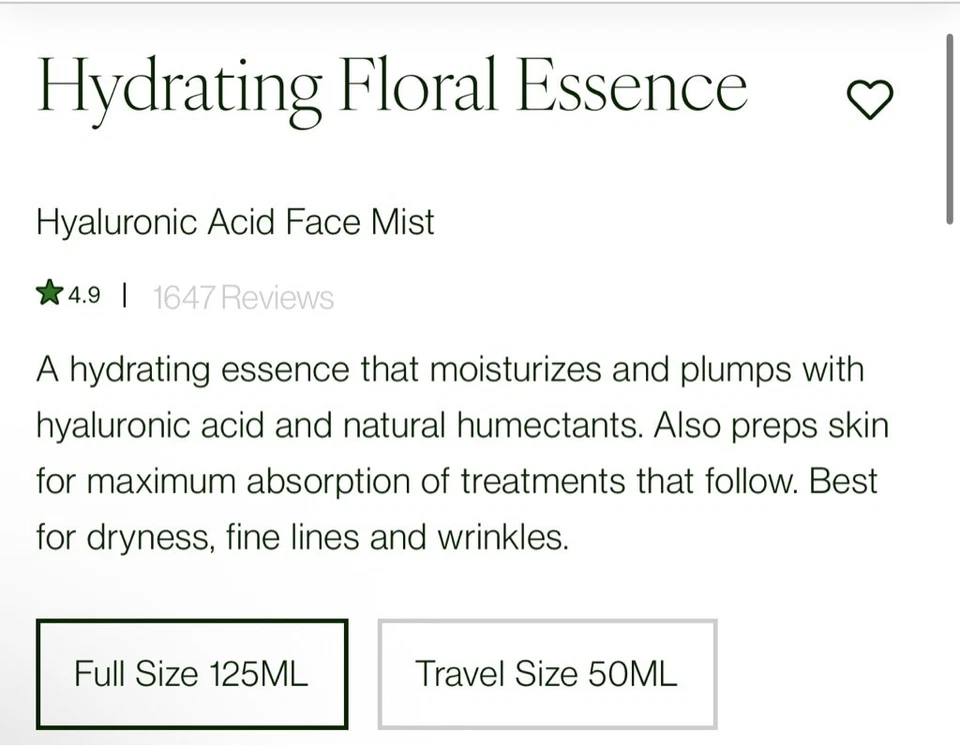This screenshot has height=746, width=960.
Task: Click "hyaluronic acid" in the description paragraph
Action: 150,426
